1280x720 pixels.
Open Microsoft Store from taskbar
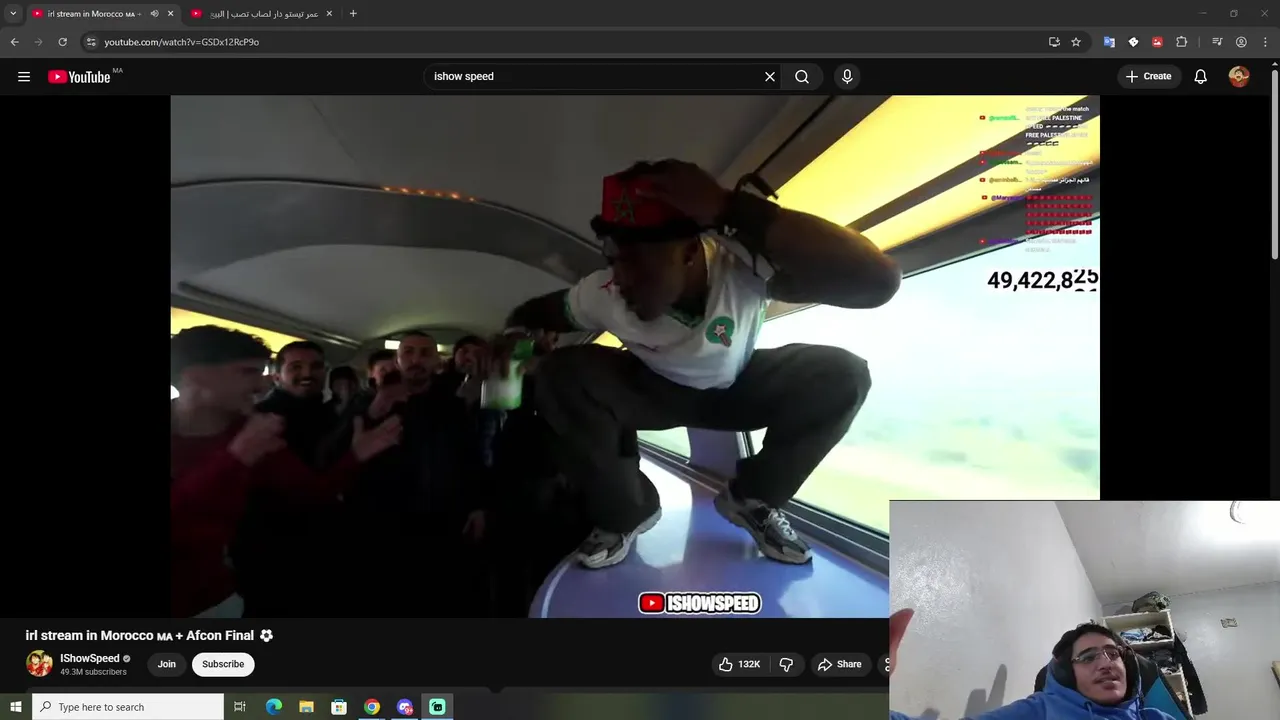coord(339,707)
